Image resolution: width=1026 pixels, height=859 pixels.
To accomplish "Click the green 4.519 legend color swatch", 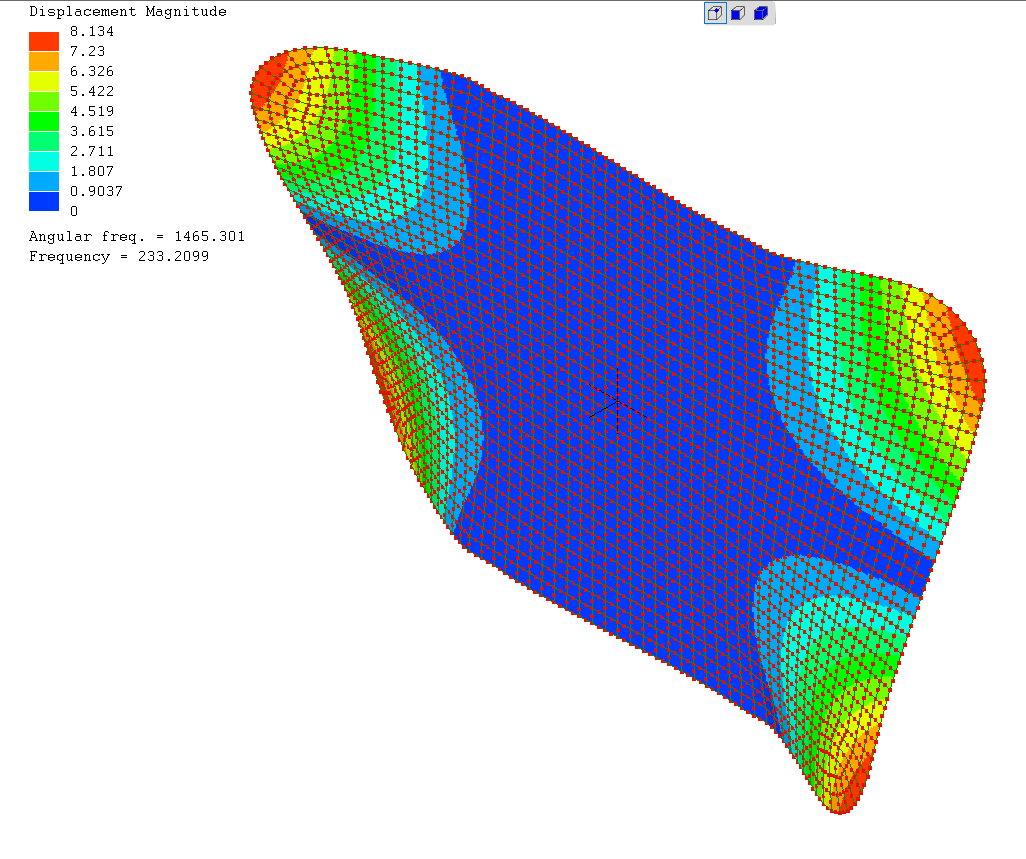I will [44, 121].
